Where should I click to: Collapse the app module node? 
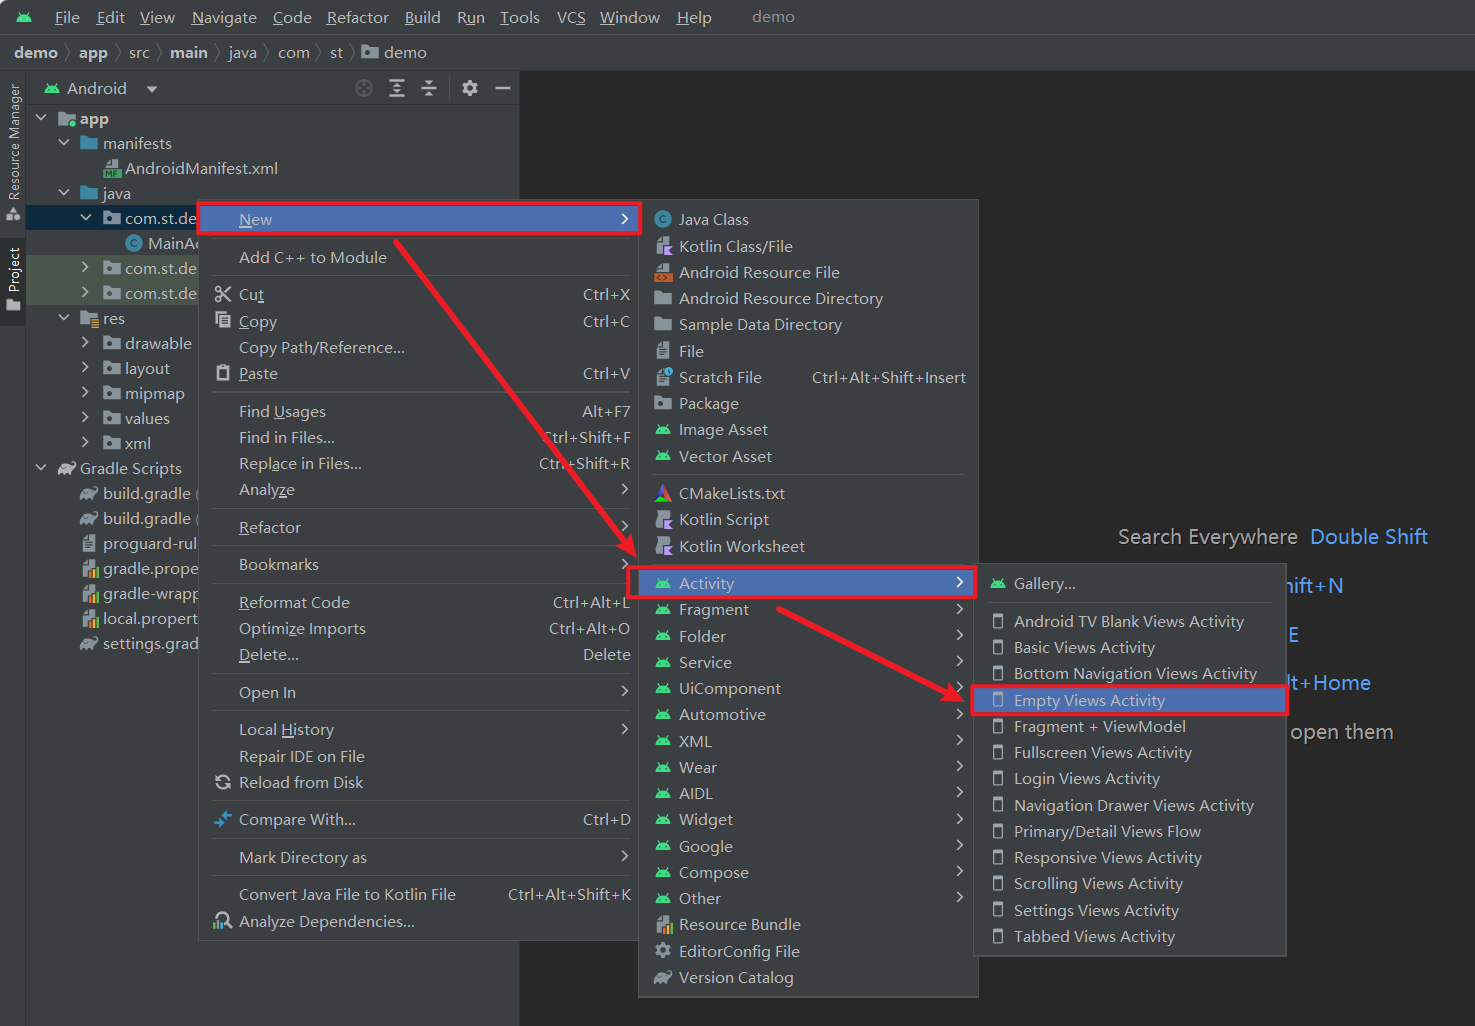point(41,118)
